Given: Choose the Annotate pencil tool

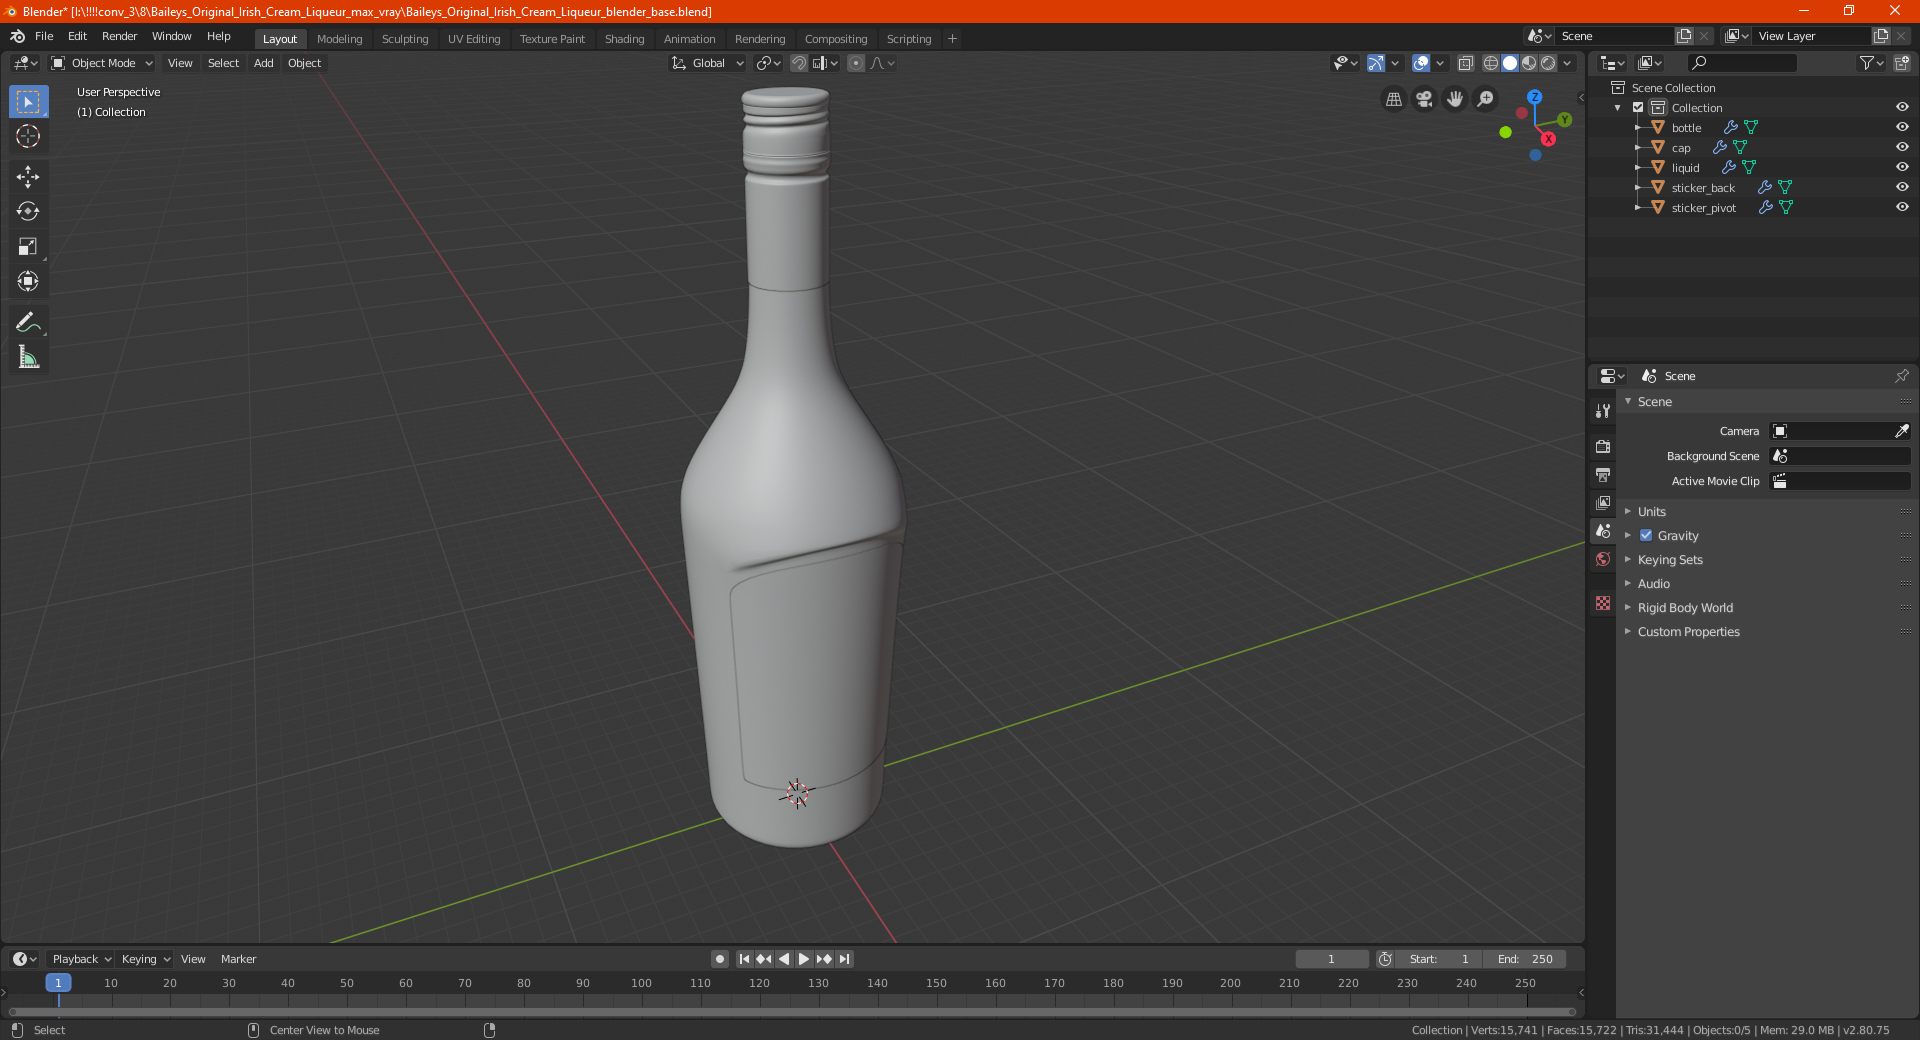Looking at the screenshot, I should pyautogui.click(x=28, y=322).
